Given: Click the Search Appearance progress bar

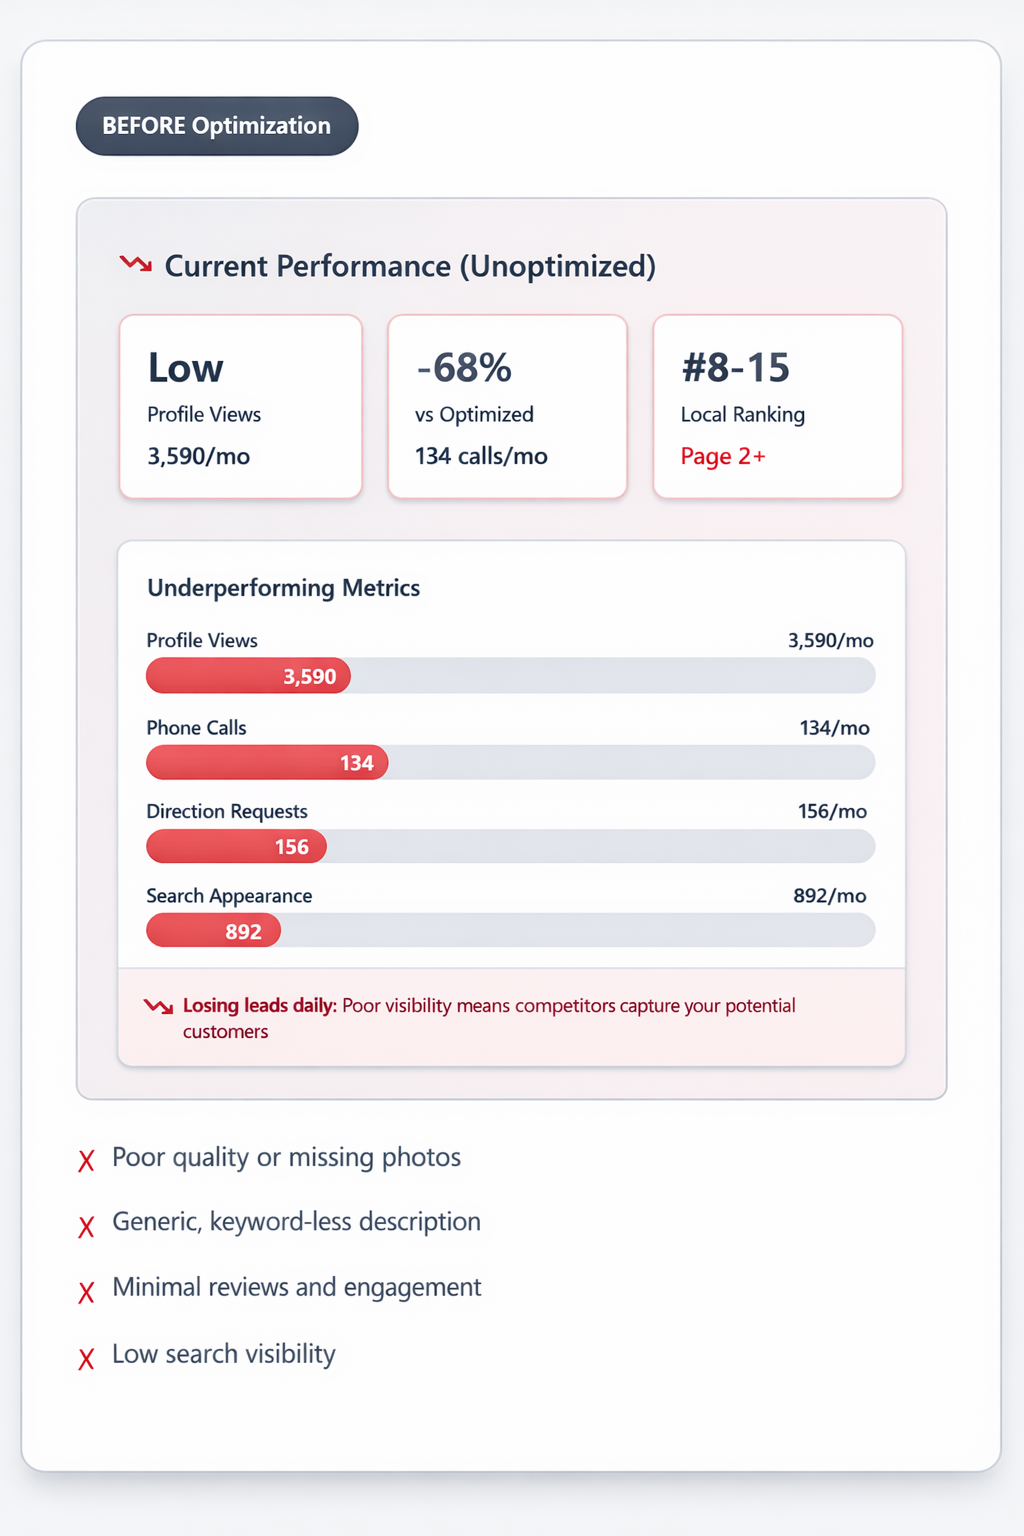Looking at the screenshot, I should [510, 931].
